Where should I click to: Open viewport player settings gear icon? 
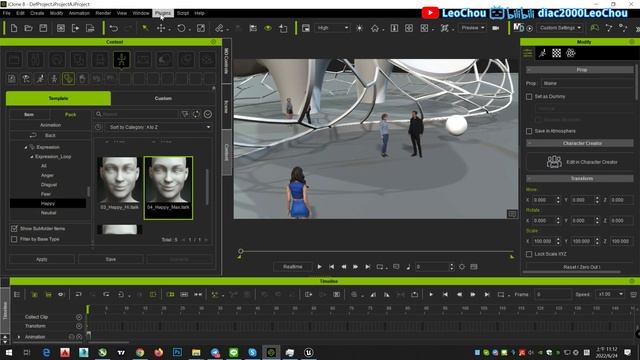tap(462, 267)
